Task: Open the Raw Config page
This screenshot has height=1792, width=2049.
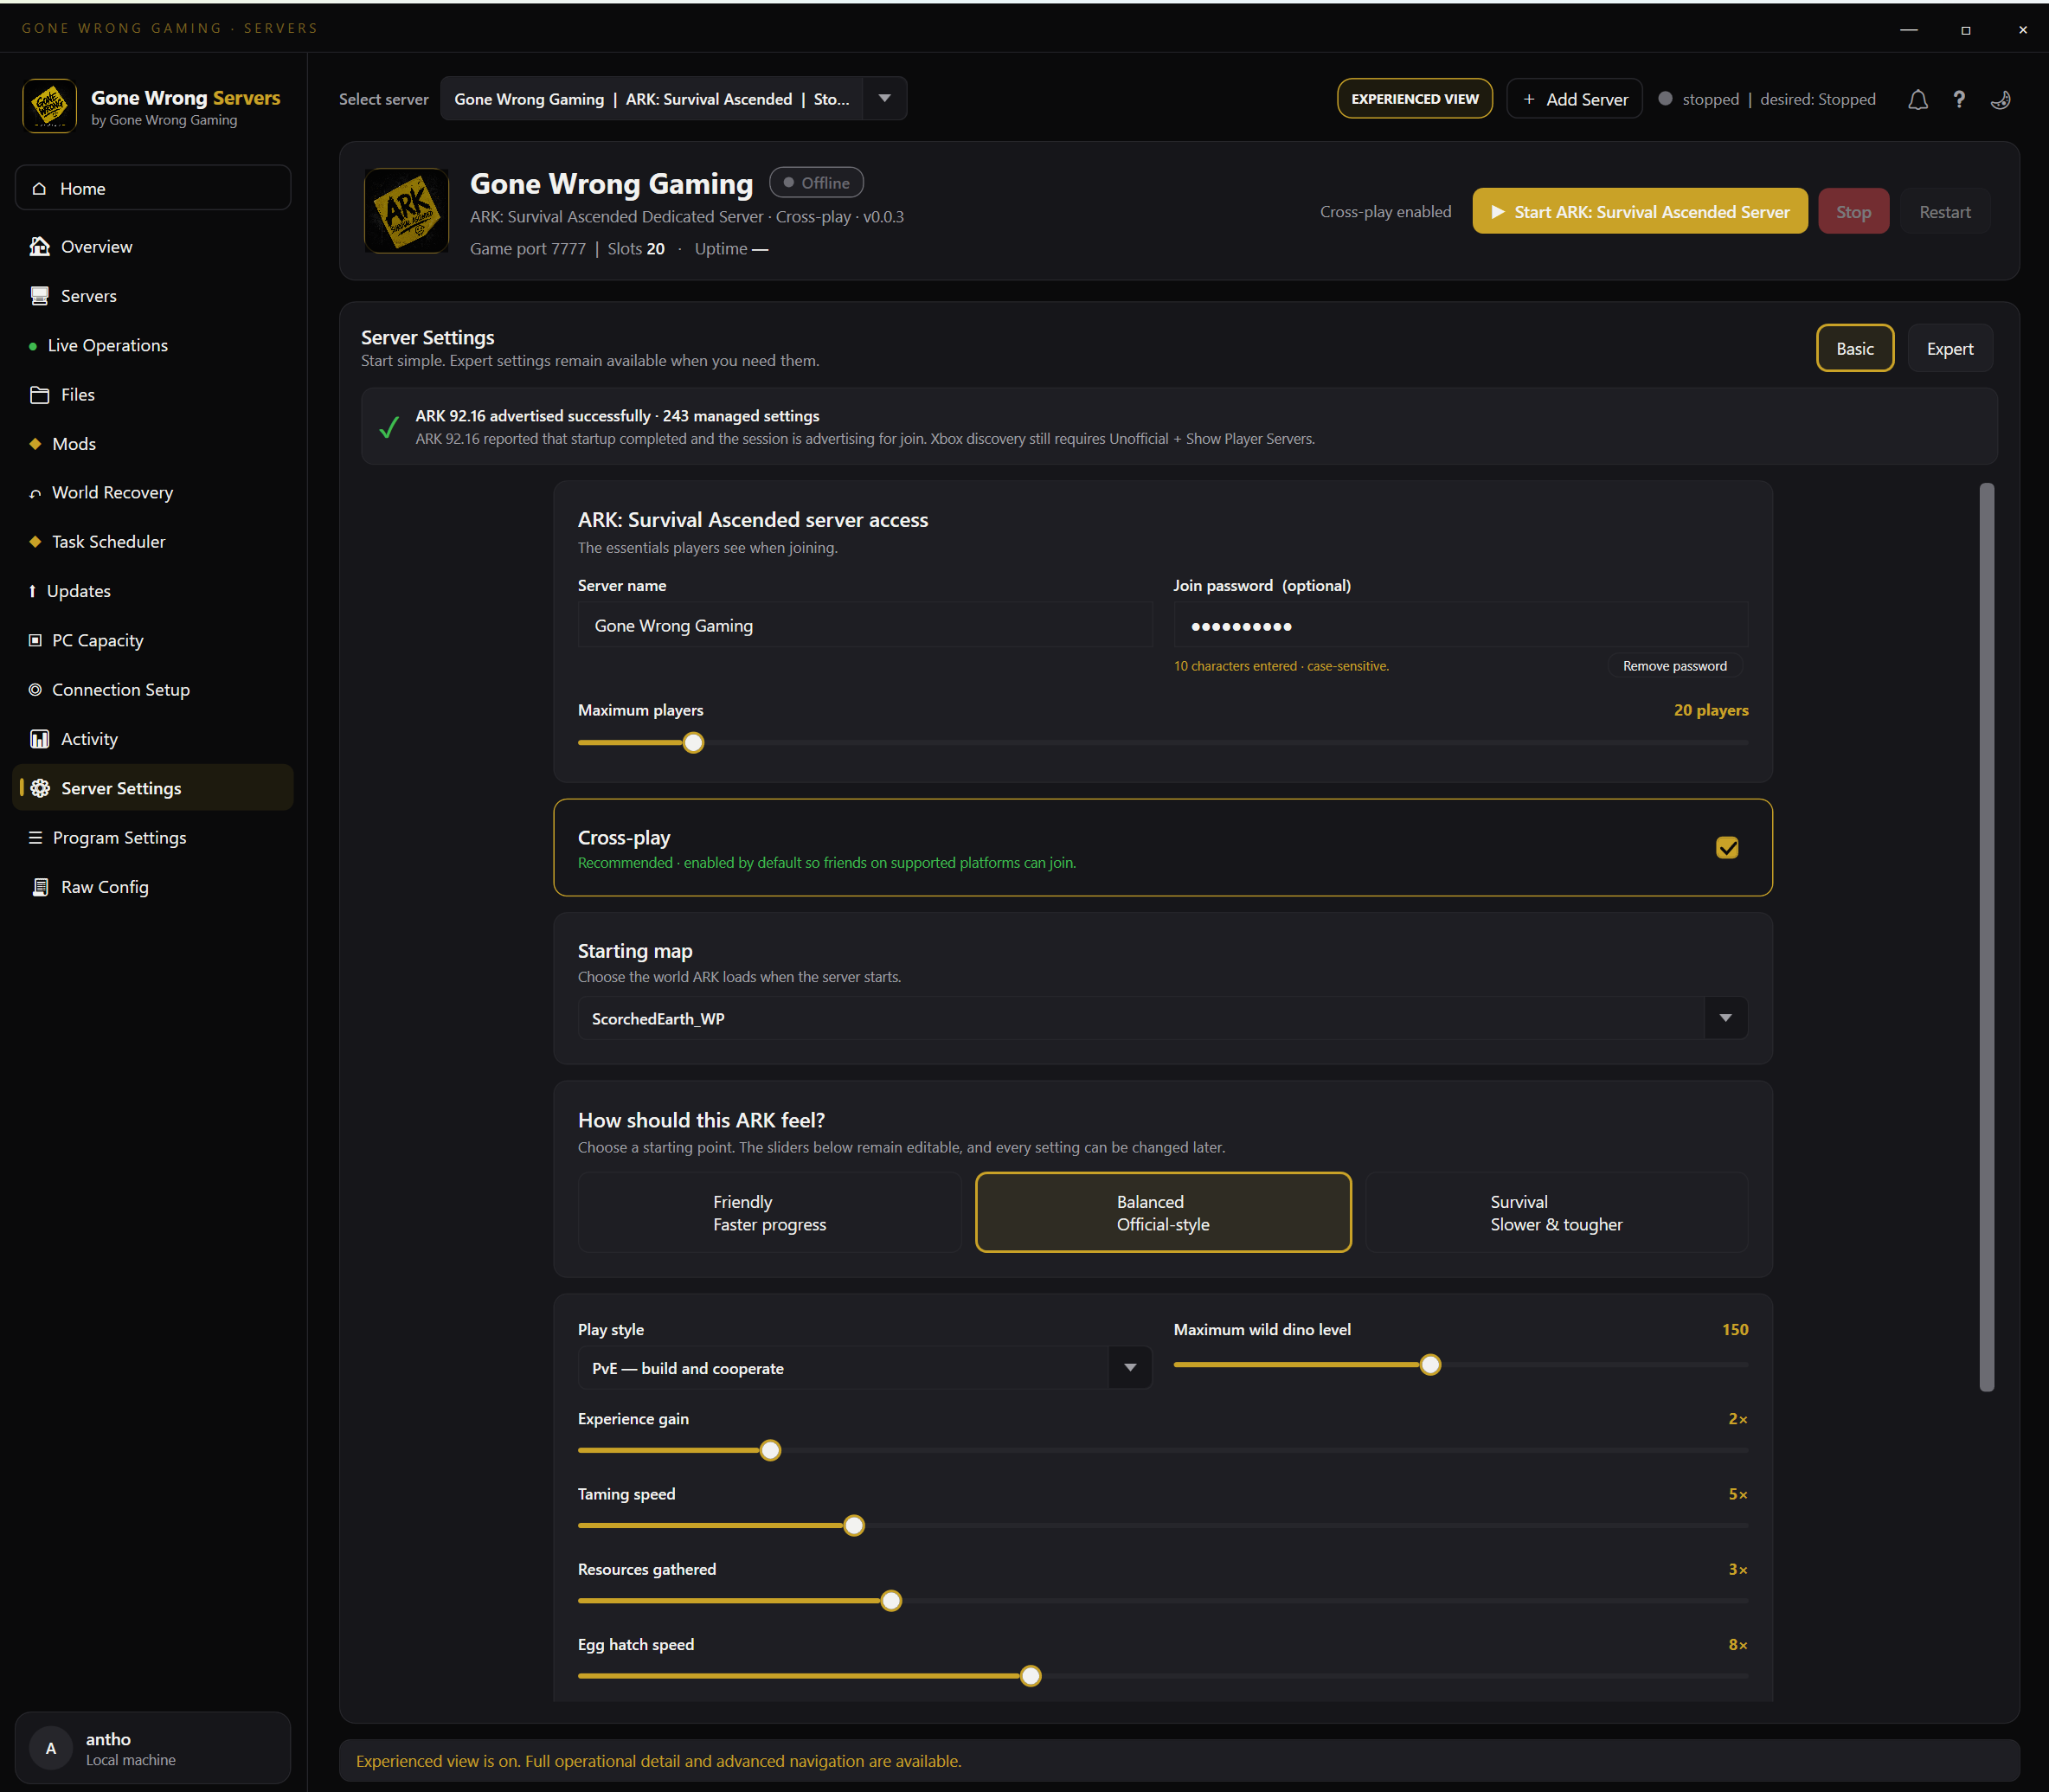Action: pos(154,886)
